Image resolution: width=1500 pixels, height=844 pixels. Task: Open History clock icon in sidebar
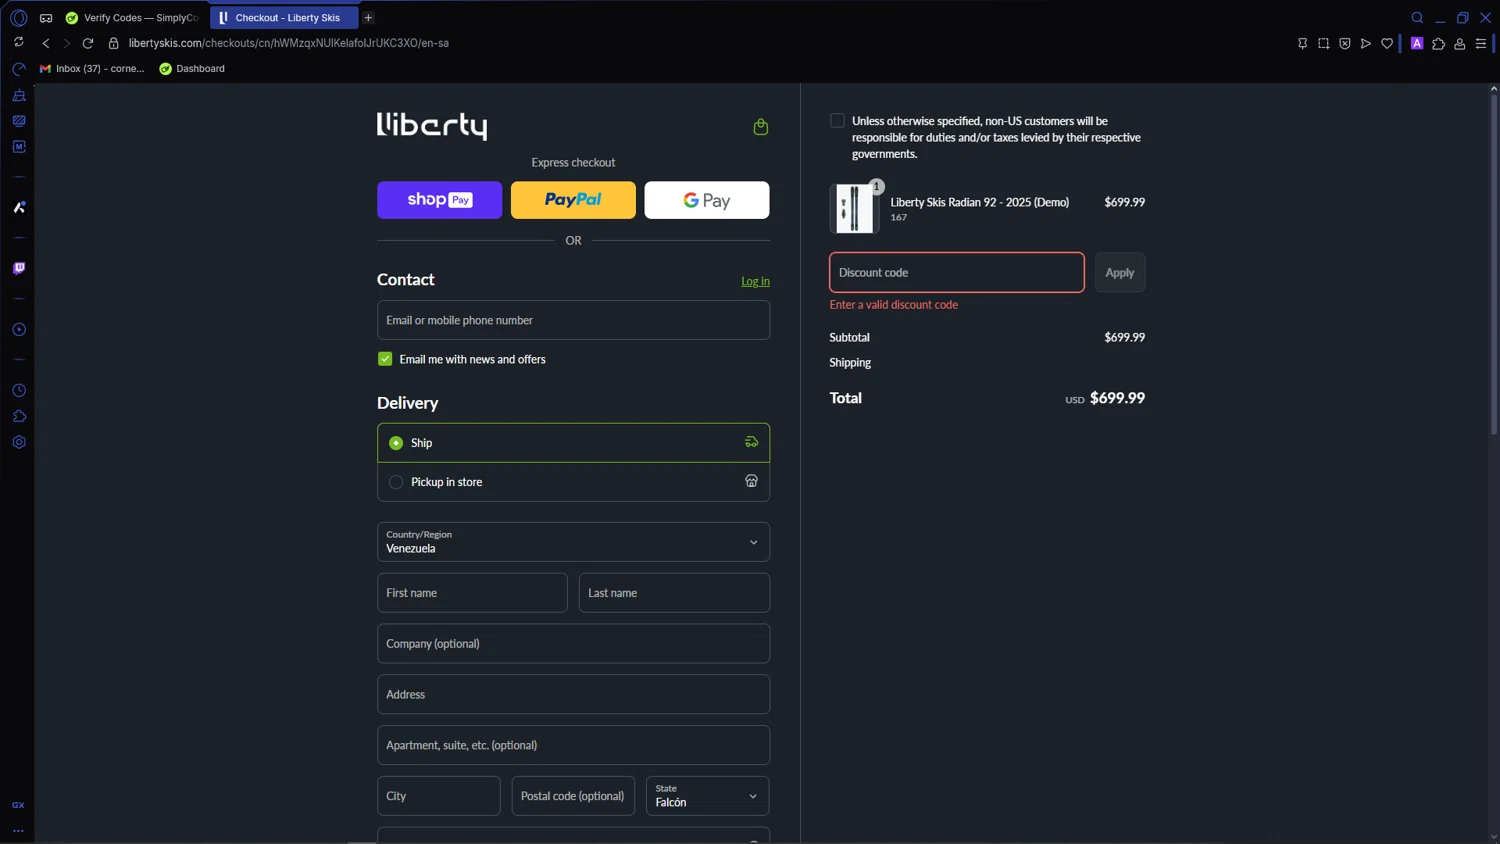pyautogui.click(x=19, y=390)
